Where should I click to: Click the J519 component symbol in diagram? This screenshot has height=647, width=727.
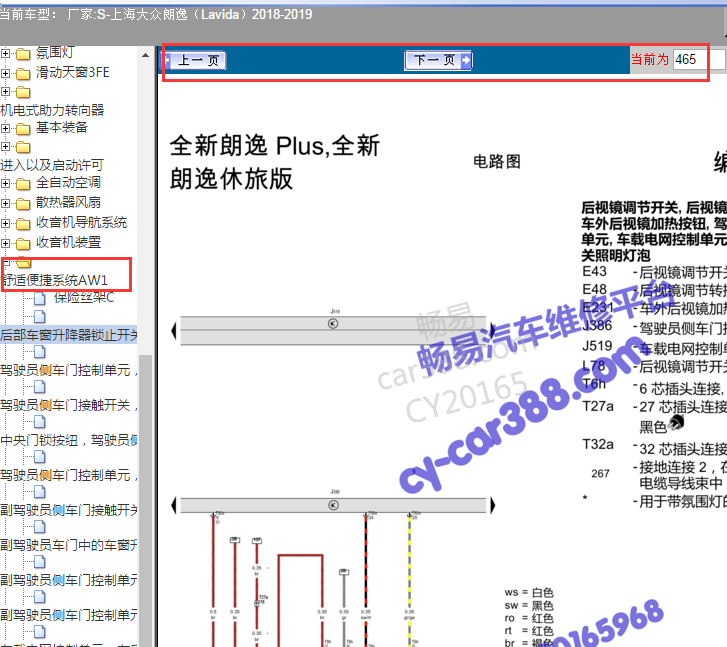pyautogui.click(x=333, y=323)
